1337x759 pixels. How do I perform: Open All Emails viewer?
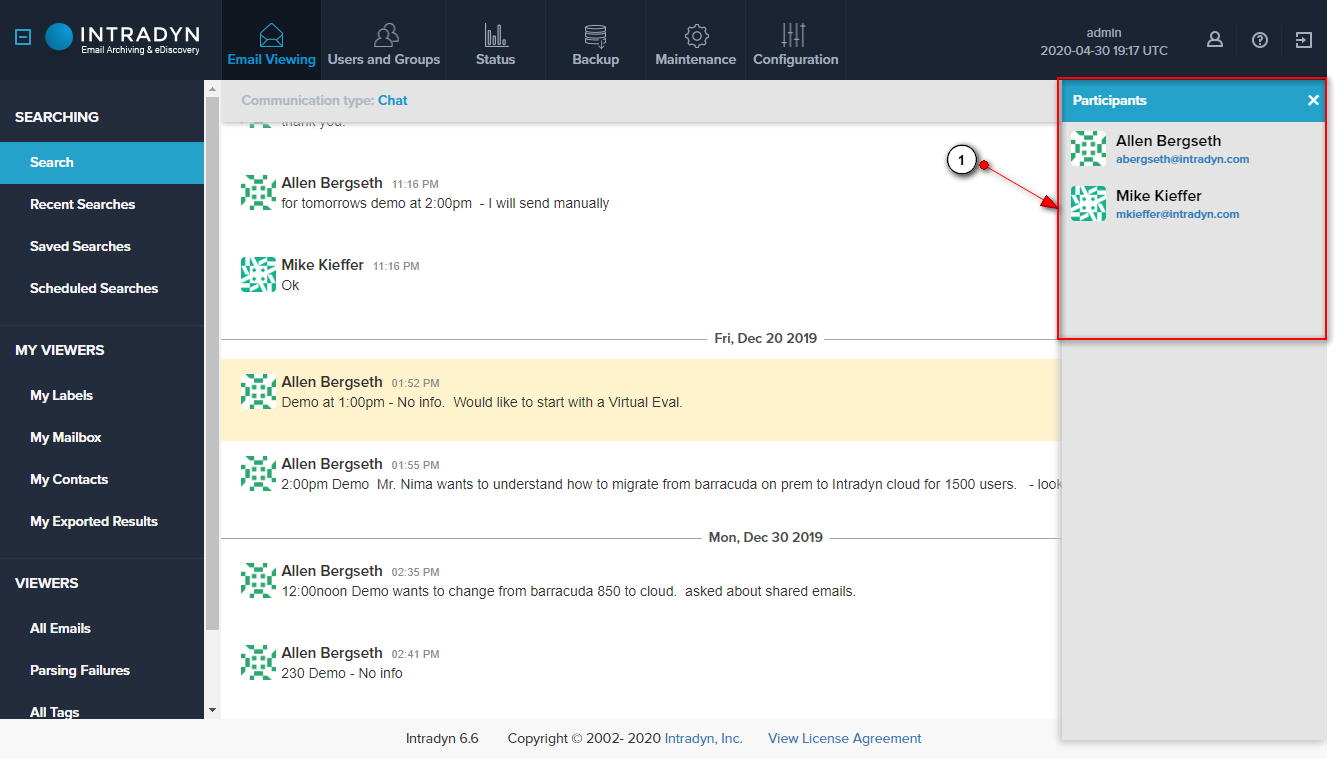pos(102,628)
